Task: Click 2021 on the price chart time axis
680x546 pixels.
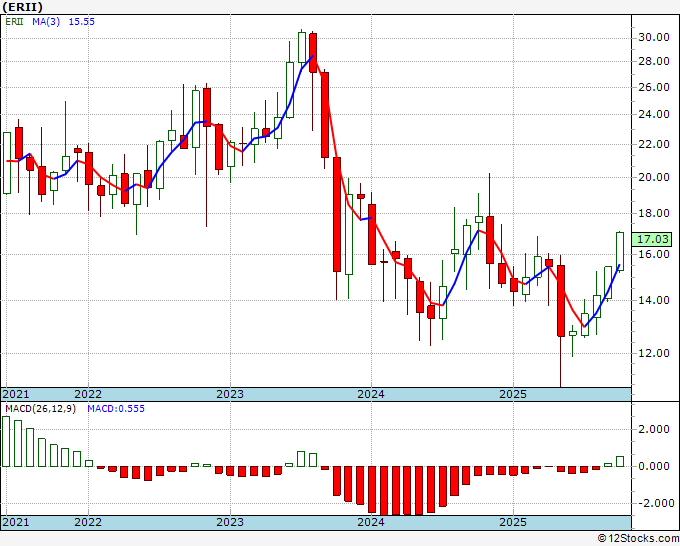Action: (16, 394)
